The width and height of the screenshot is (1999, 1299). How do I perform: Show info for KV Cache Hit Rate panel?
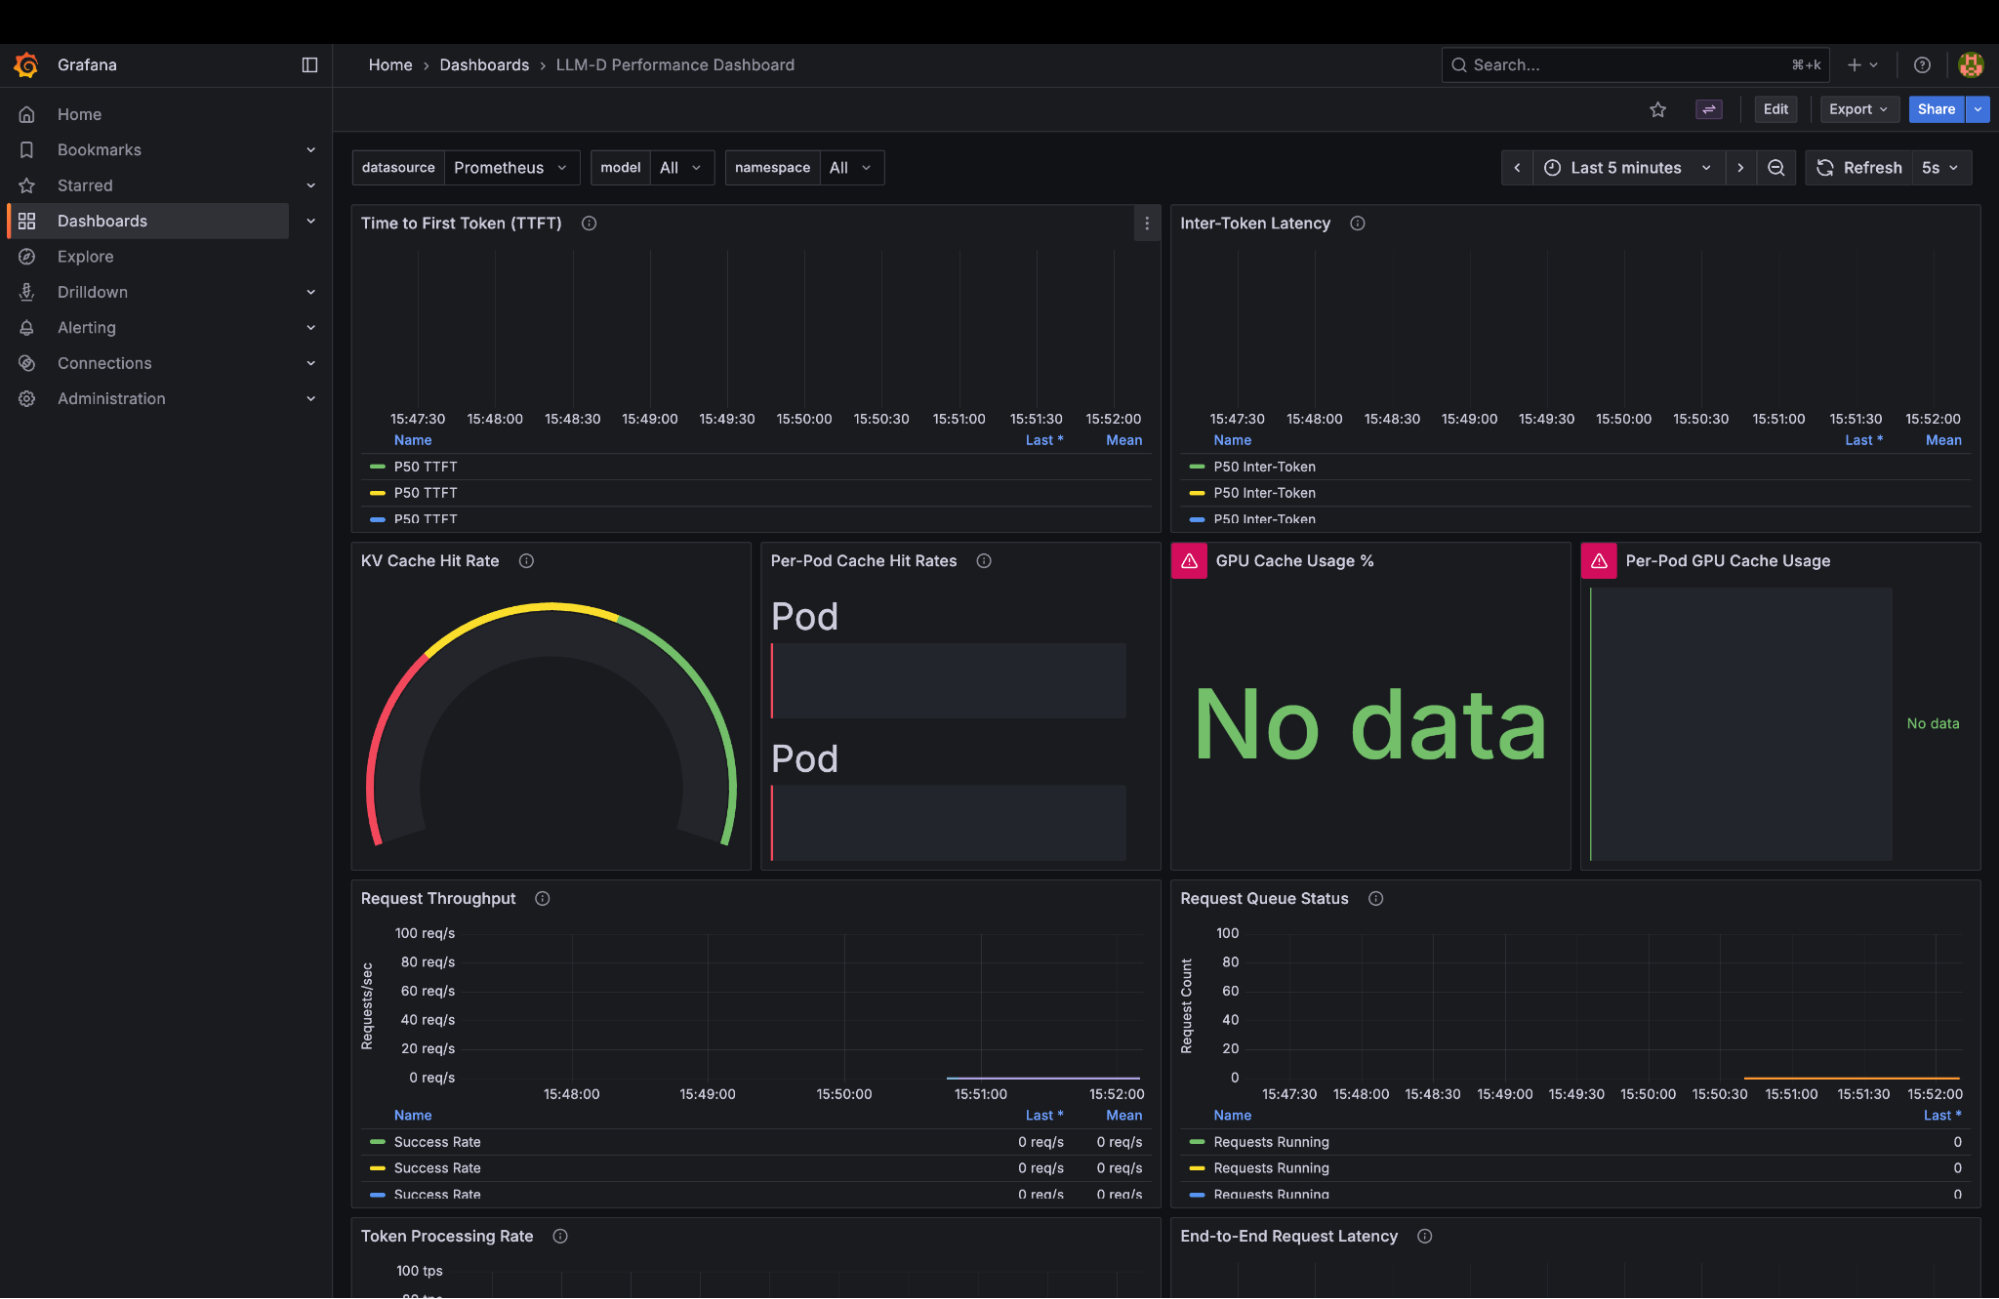(526, 561)
